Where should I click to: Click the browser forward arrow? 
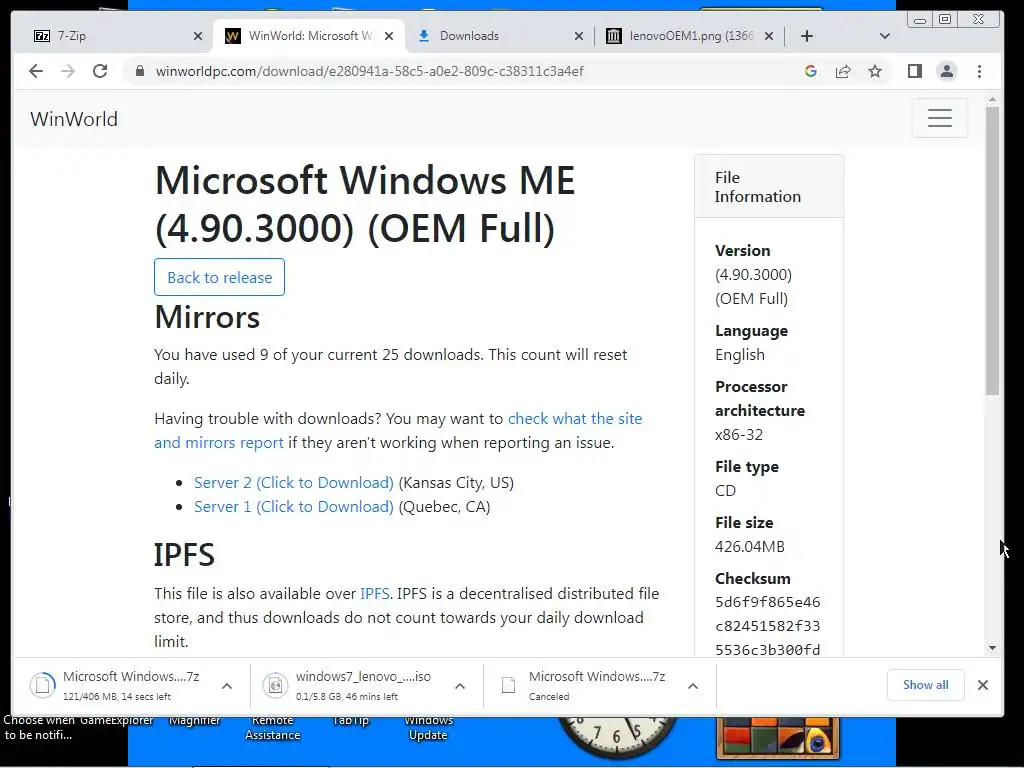coord(68,71)
